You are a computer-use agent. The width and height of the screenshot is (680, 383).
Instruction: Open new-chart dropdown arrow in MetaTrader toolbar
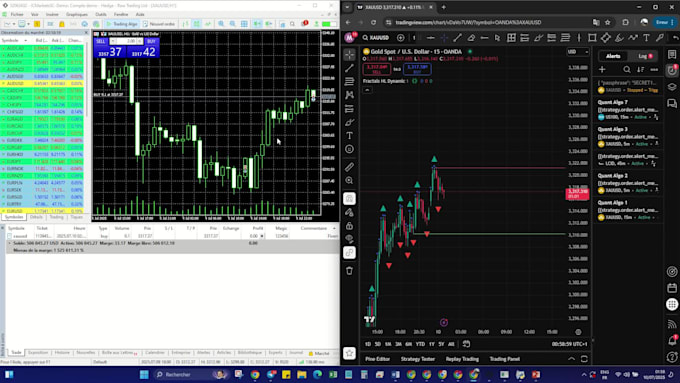point(14,24)
